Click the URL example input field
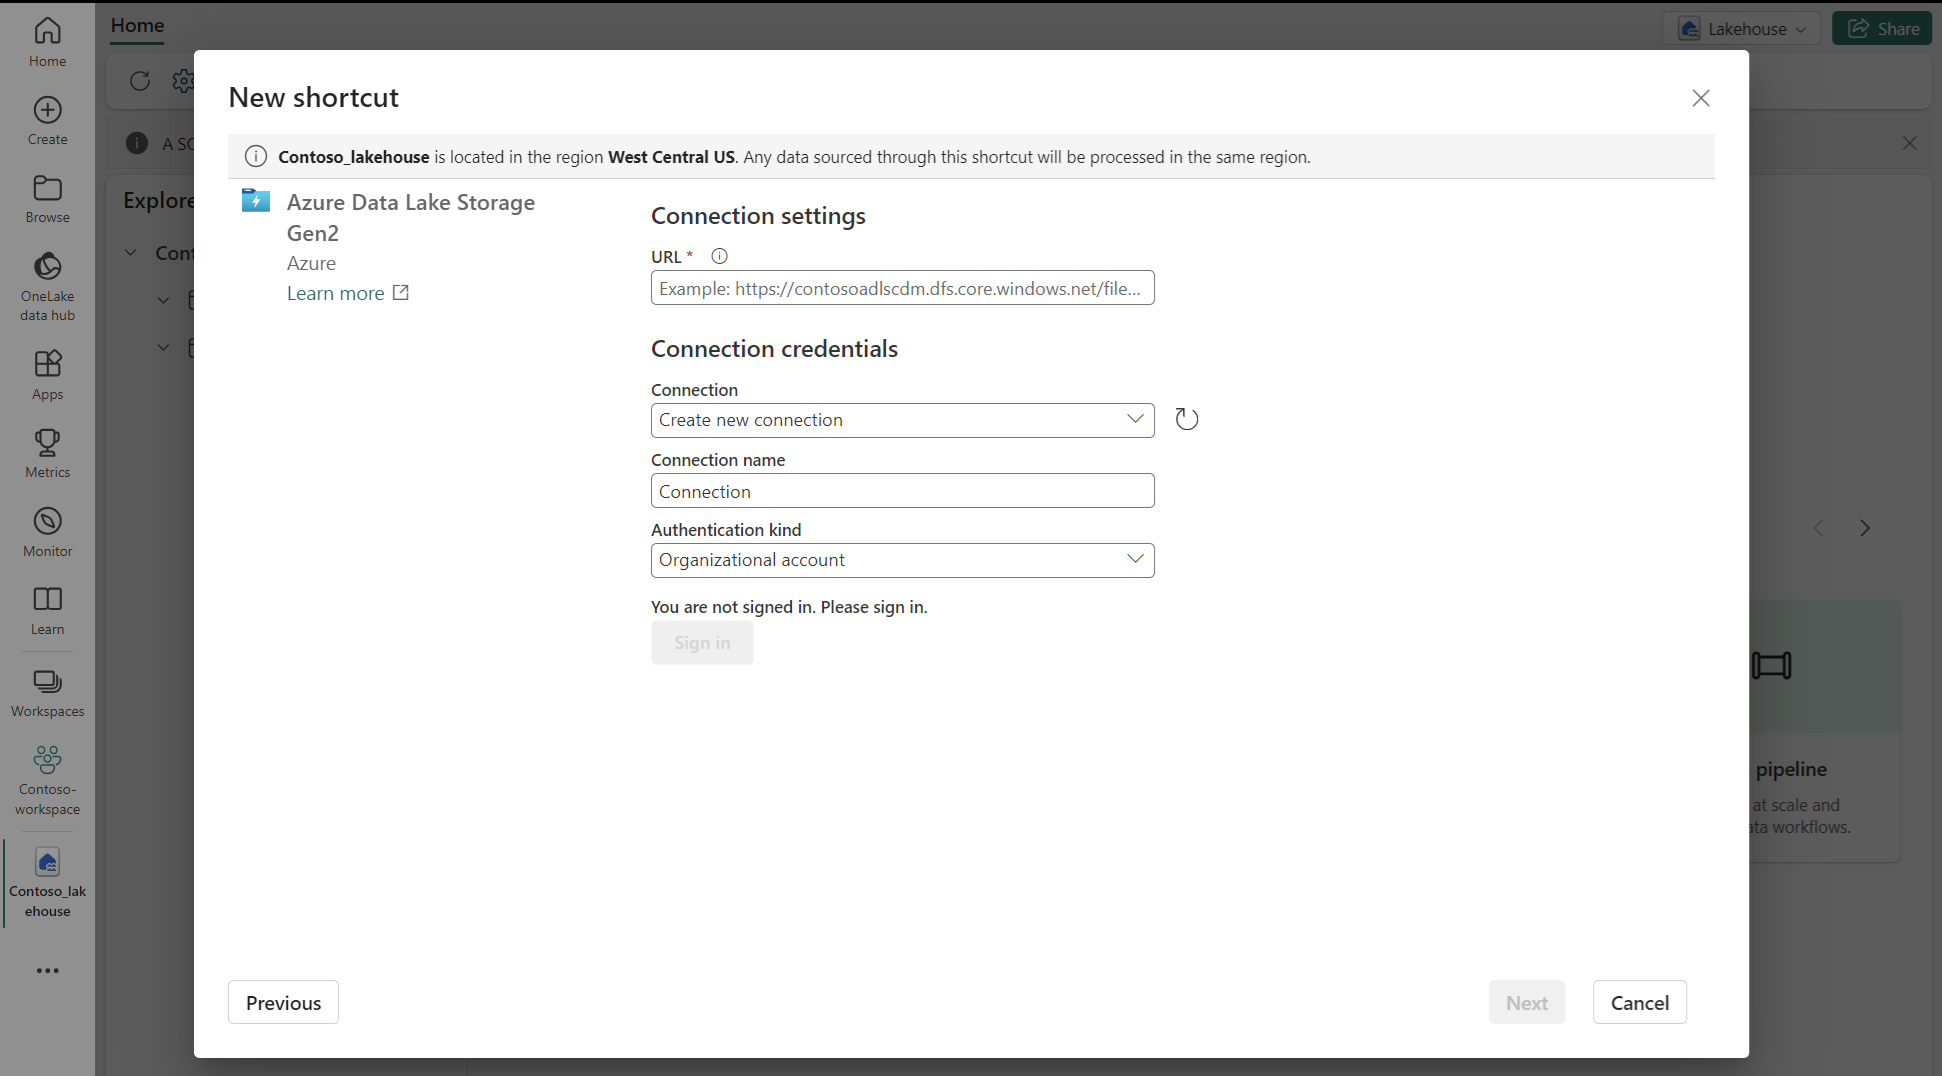 point(901,288)
